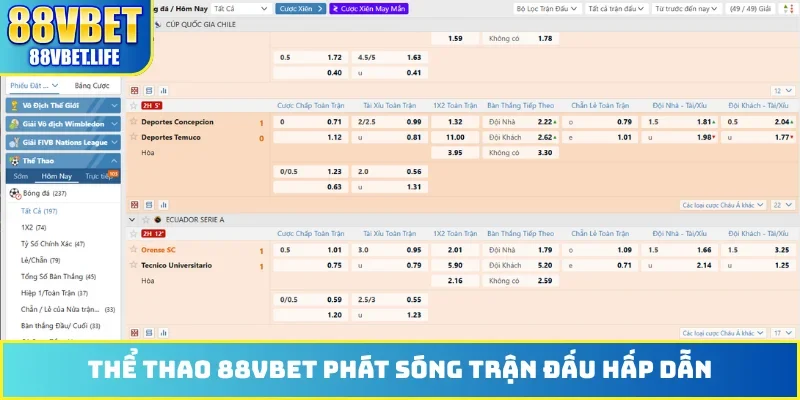Screen dimensions: 800x400
Task: Click the FIVB Nations League volleyball icon
Action: tap(14, 142)
